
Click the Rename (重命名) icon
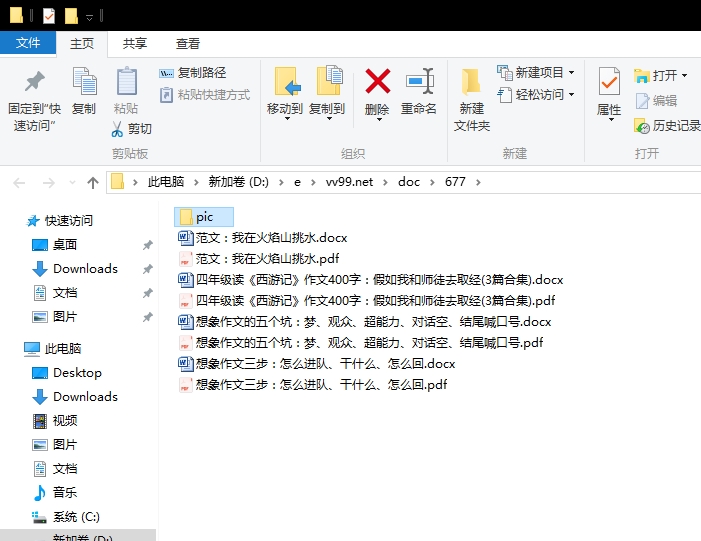(419, 81)
